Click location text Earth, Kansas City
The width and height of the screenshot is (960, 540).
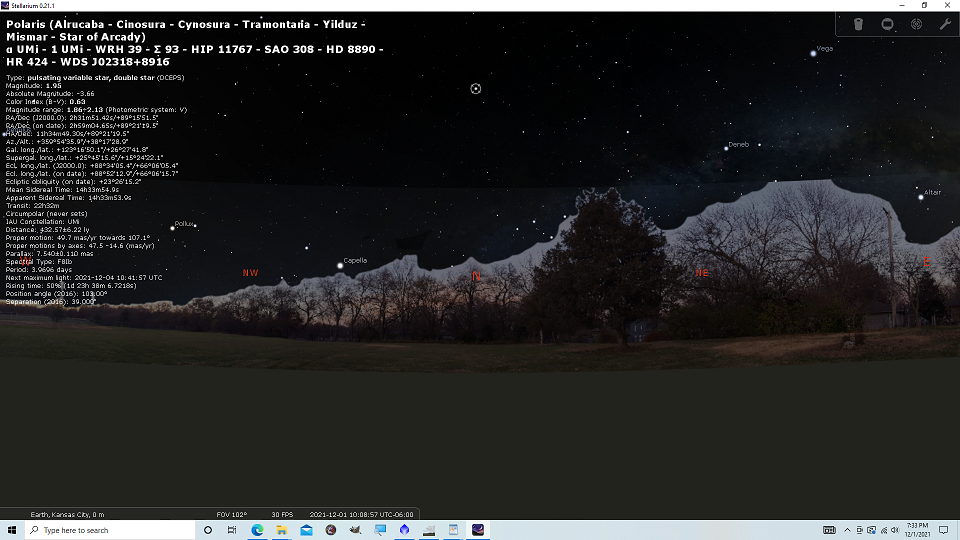tap(67, 515)
